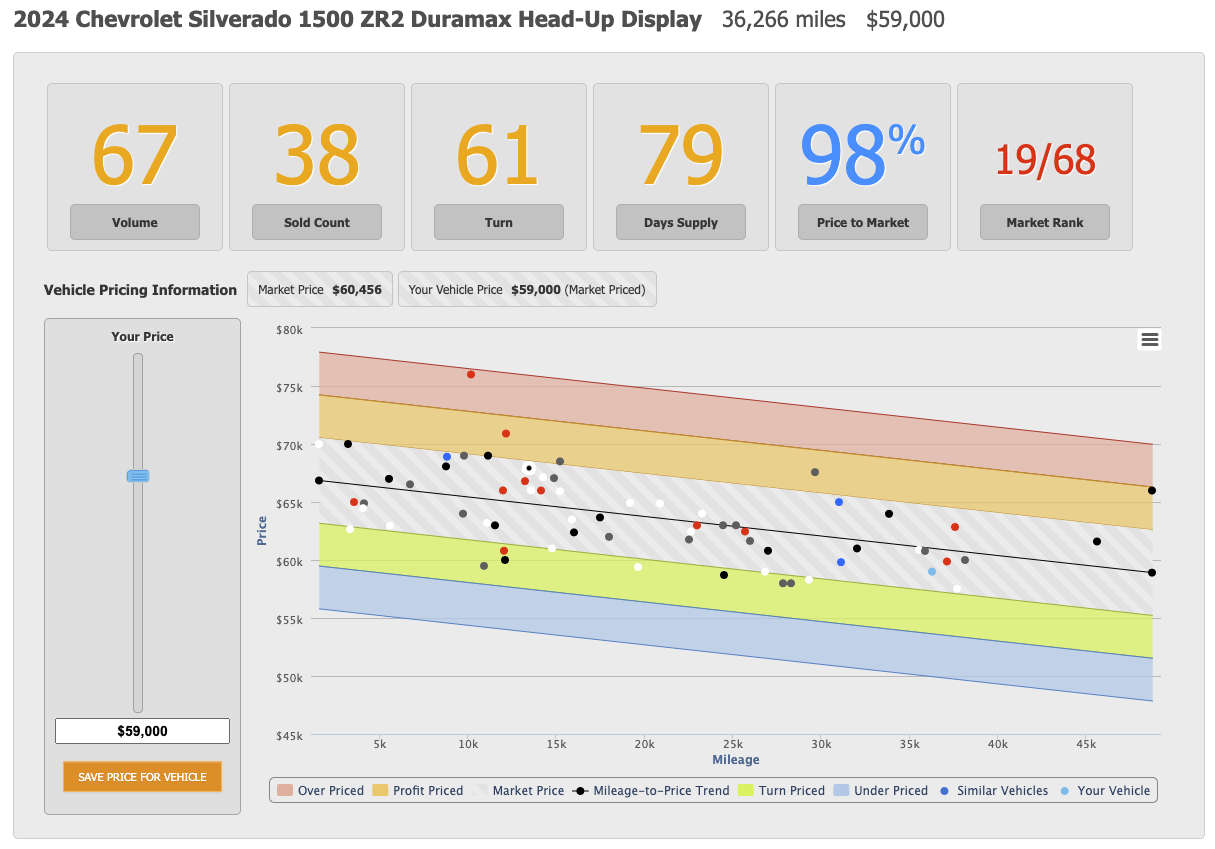The image size is (1215, 849).
Task: Click the Volume metric button
Action: (135, 223)
